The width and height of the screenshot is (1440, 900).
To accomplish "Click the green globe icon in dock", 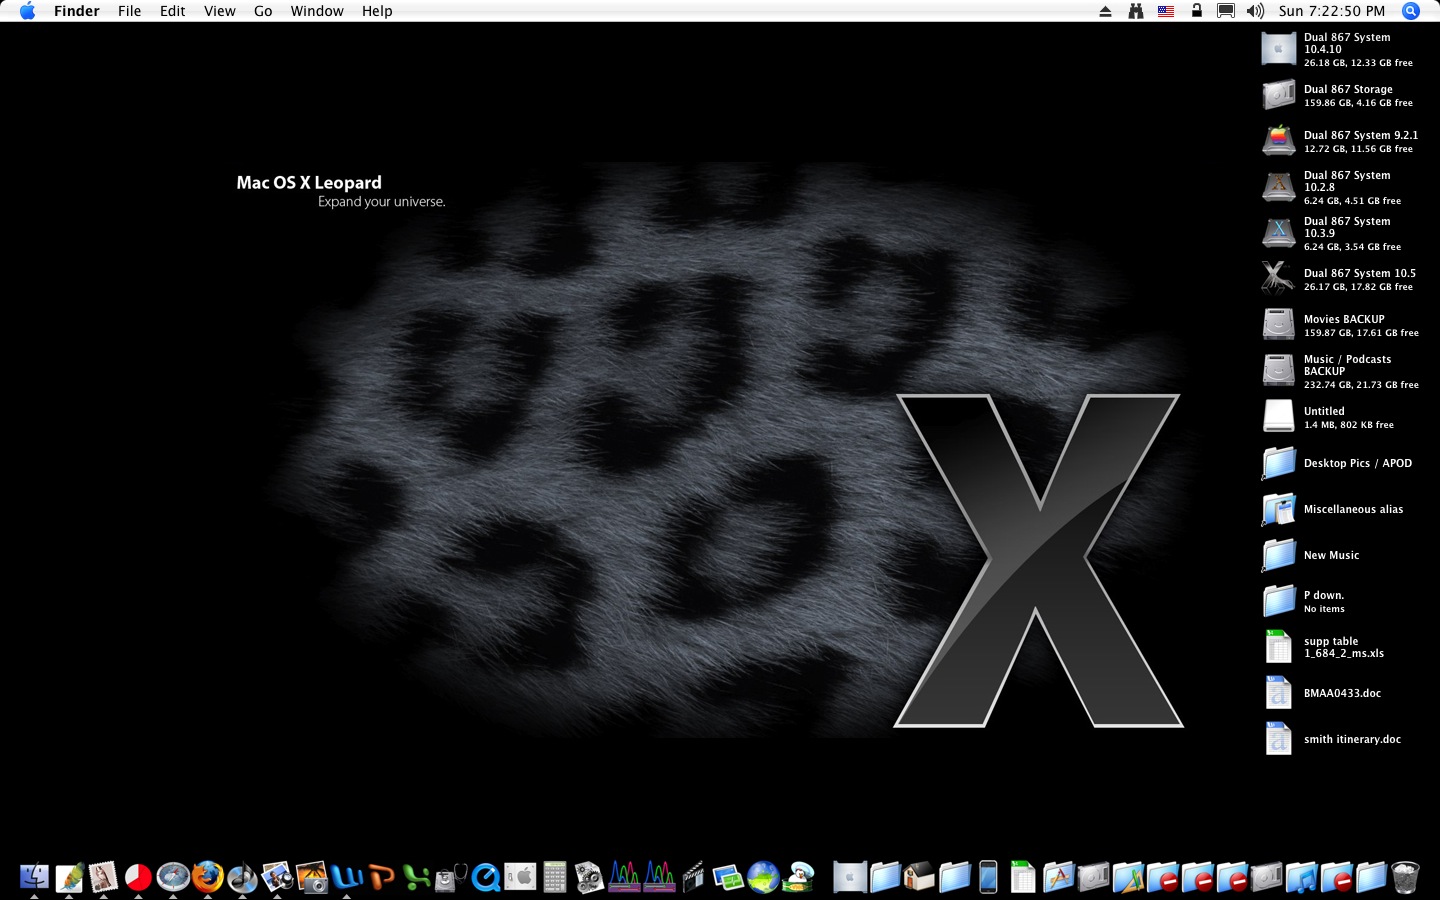I will click(x=763, y=877).
